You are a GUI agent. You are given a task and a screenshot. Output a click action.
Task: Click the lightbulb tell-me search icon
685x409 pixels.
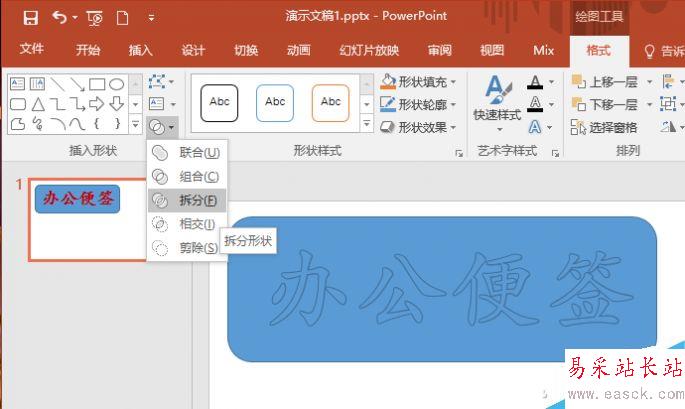coord(650,52)
